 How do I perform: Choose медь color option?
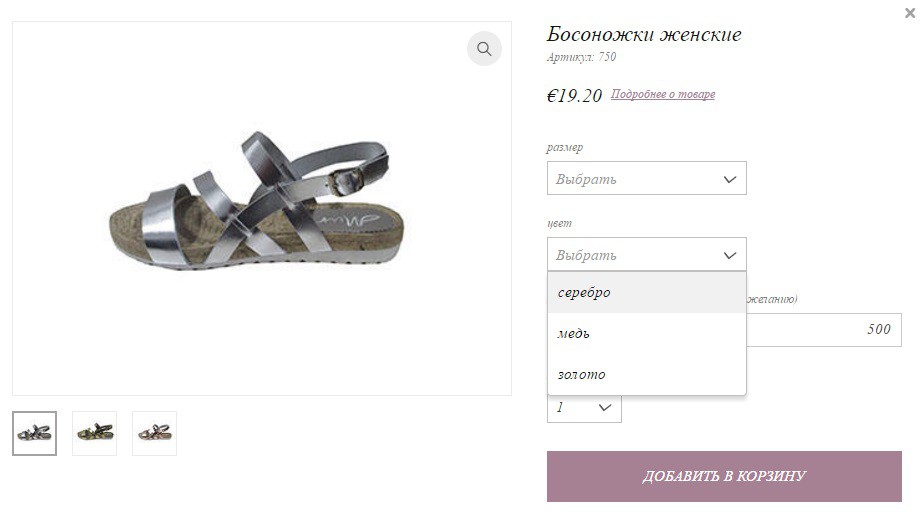tap(646, 333)
